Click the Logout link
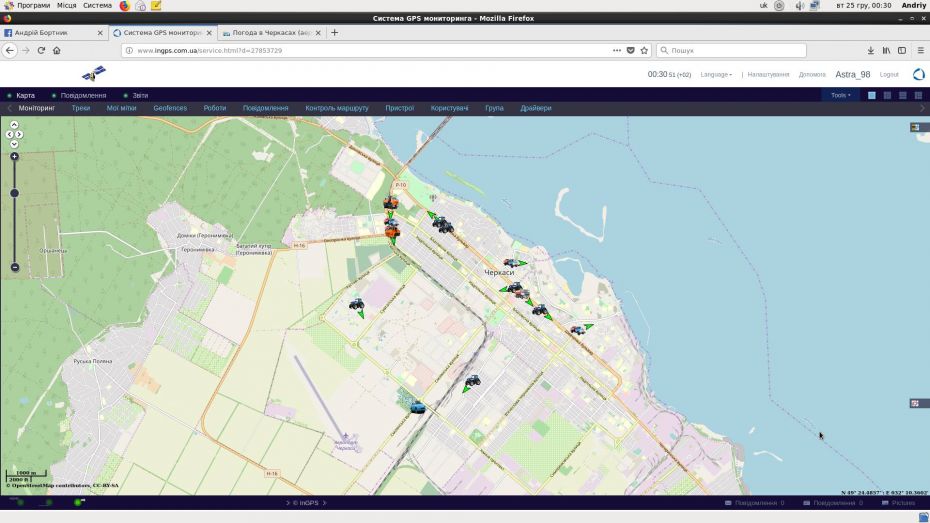 point(888,75)
